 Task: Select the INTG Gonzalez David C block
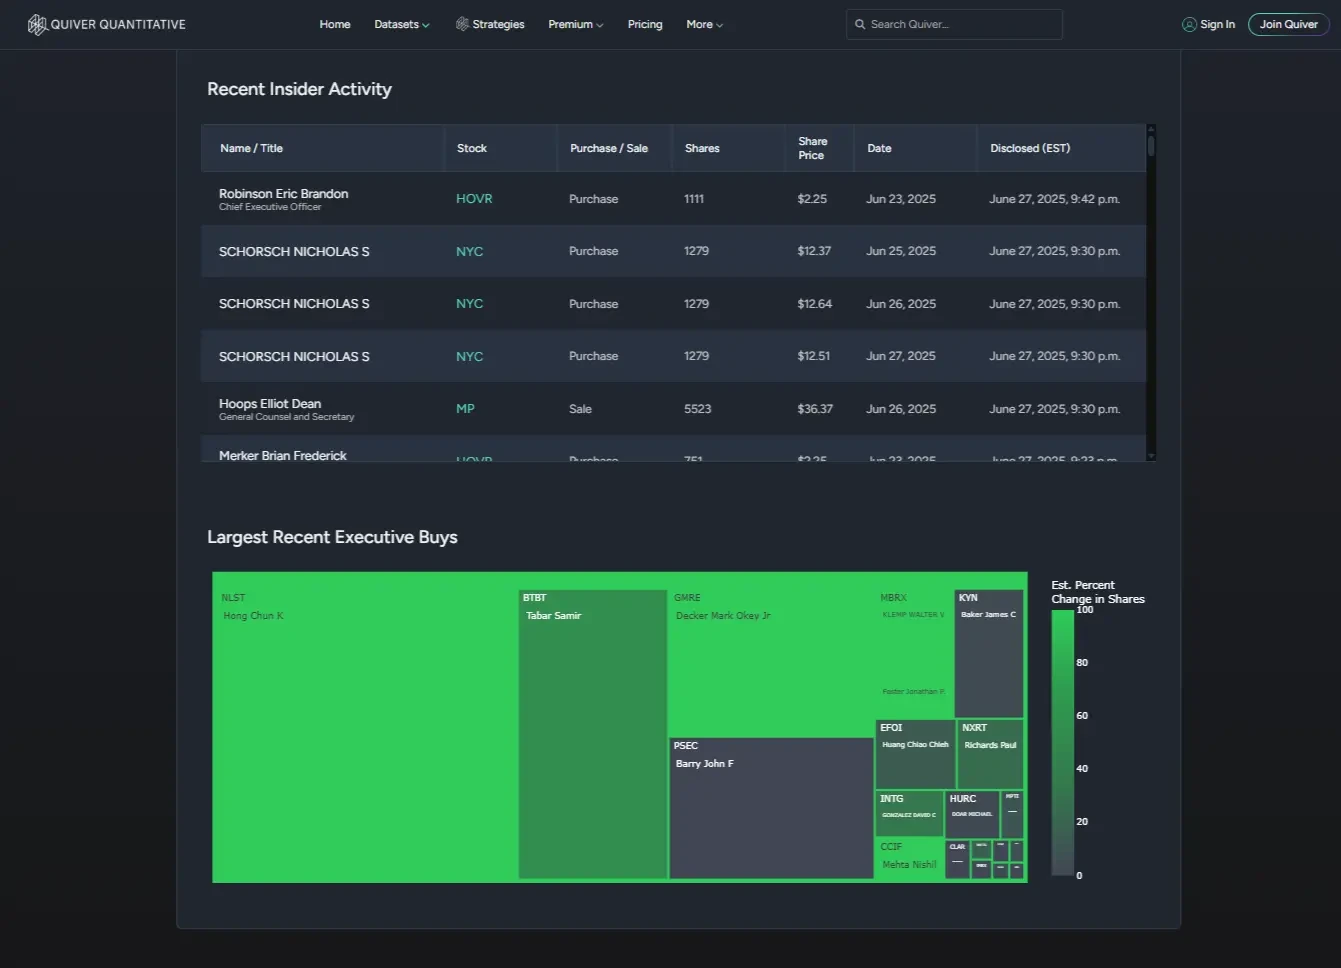click(x=910, y=813)
